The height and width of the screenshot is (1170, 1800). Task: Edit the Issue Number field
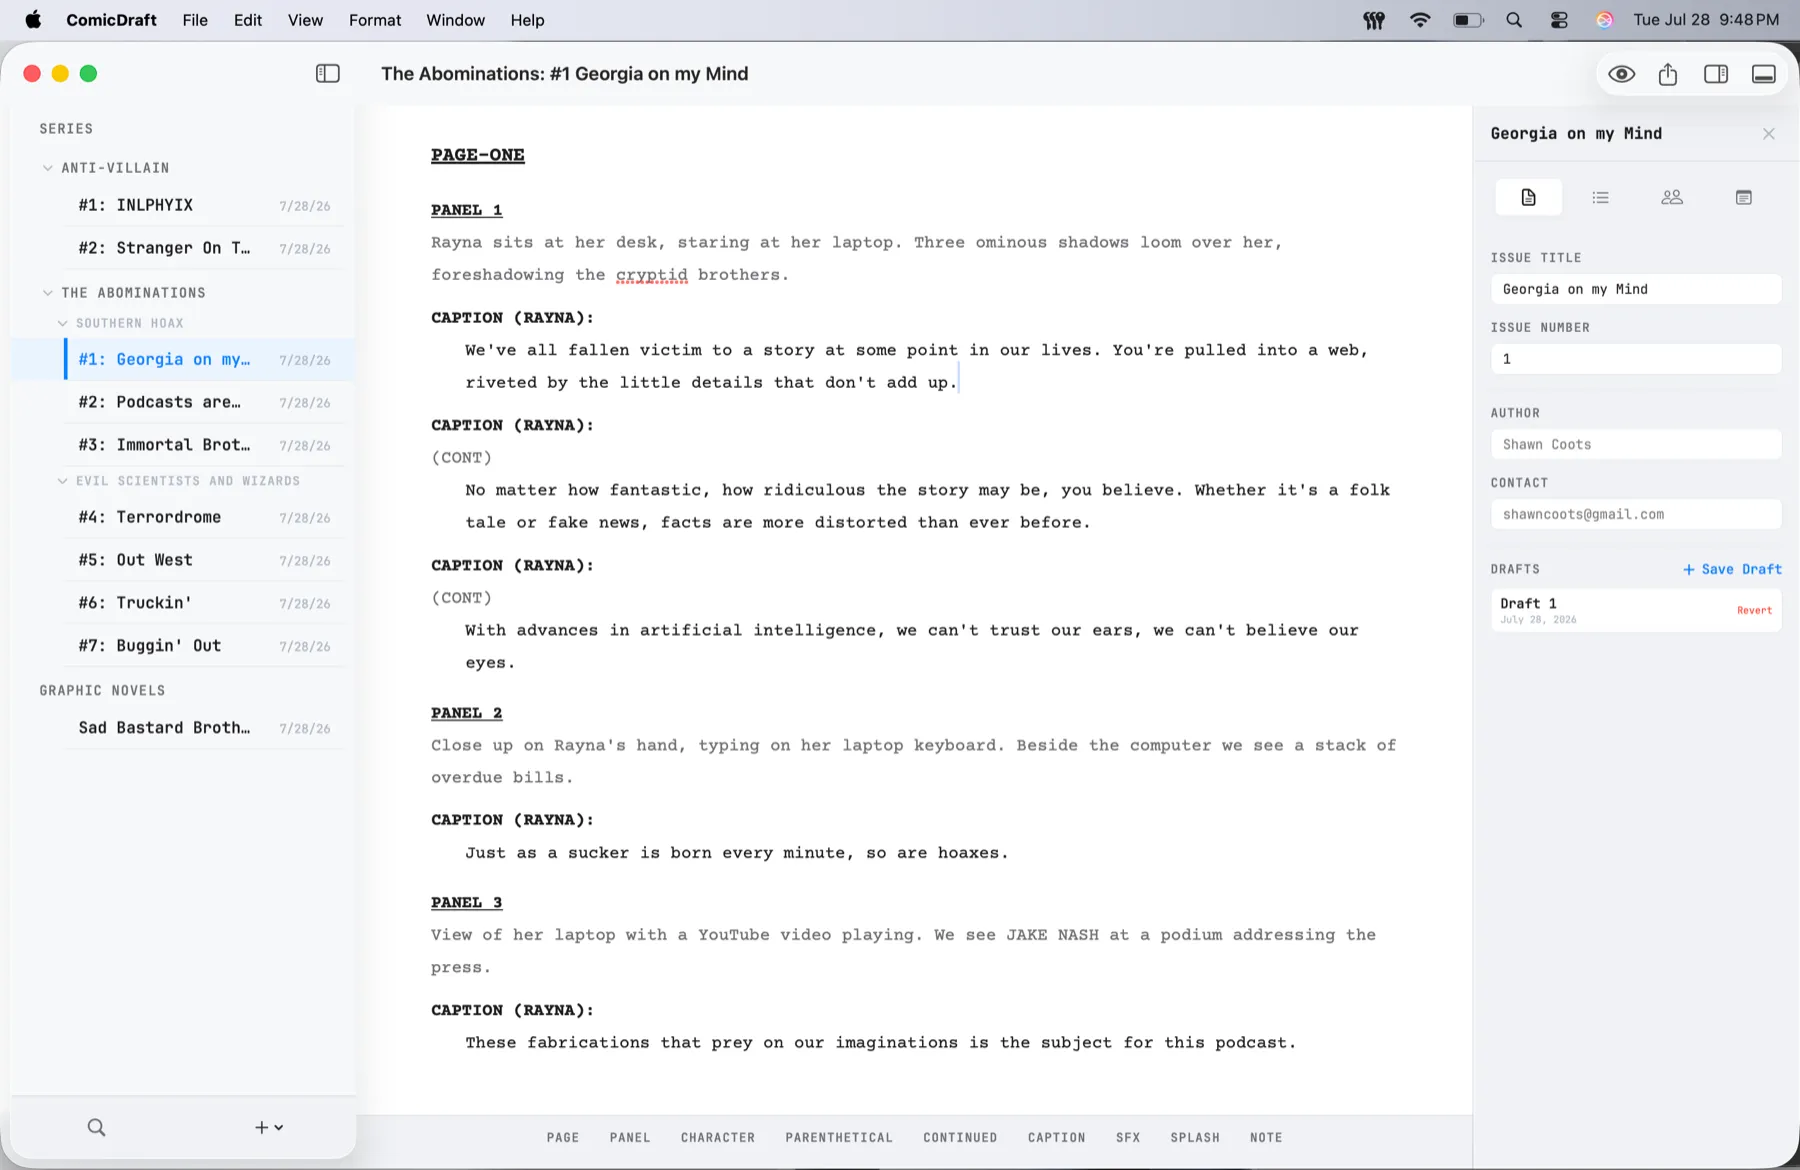pos(1636,359)
